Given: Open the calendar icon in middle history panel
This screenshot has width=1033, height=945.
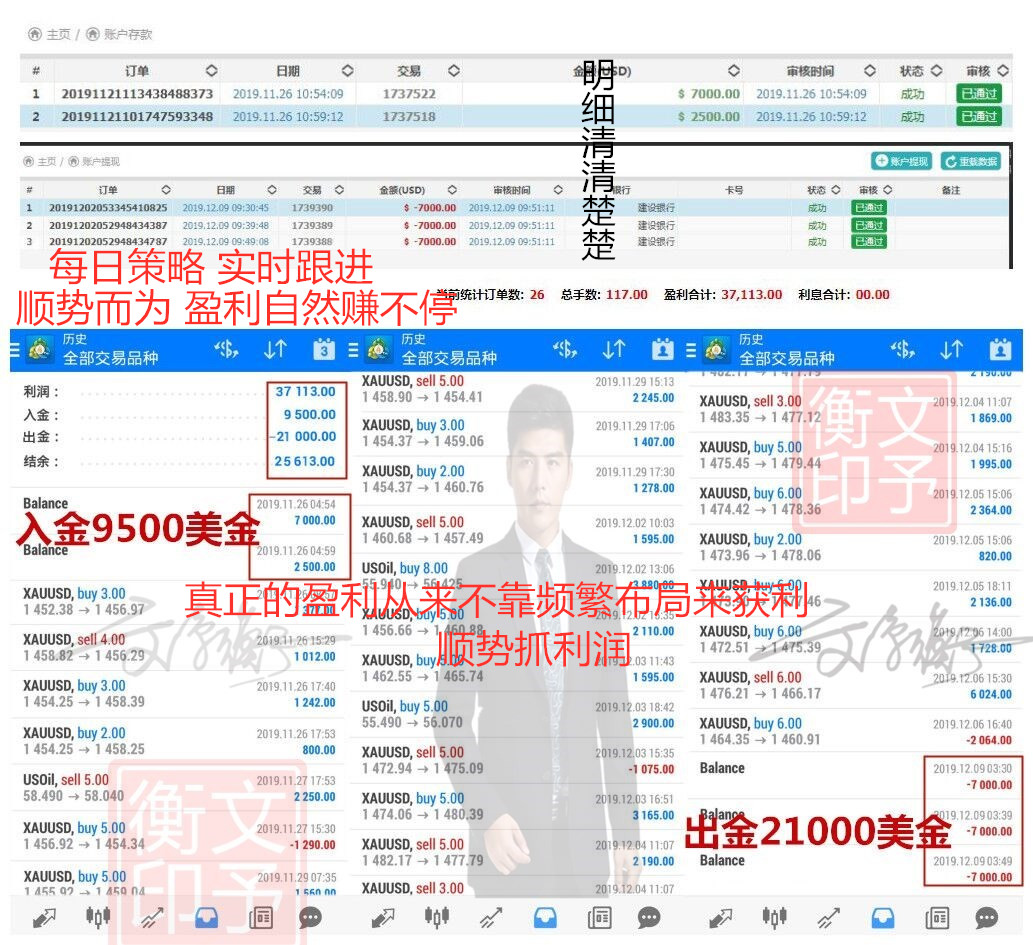Looking at the screenshot, I should point(662,349).
